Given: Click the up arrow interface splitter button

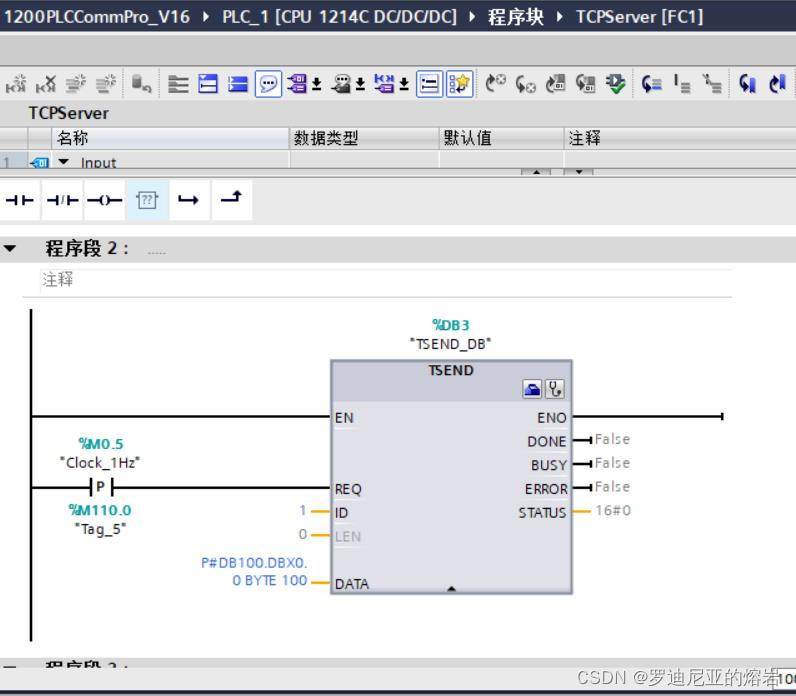Looking at the screenshot, I should tap(536, 172).
